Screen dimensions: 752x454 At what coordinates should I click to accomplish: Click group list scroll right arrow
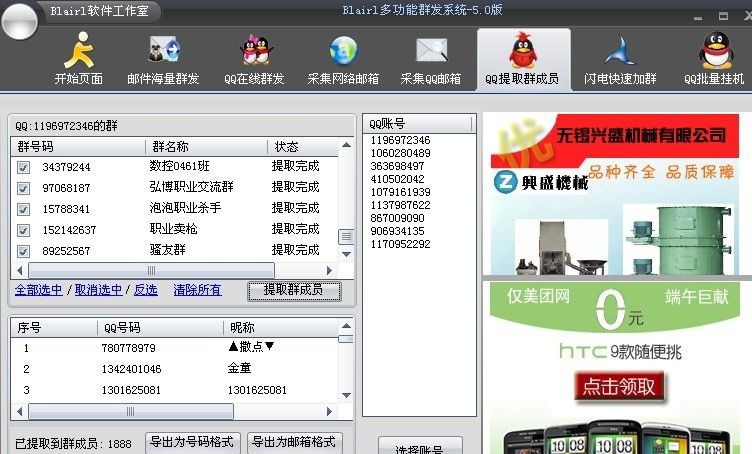(x=329, y=270)
